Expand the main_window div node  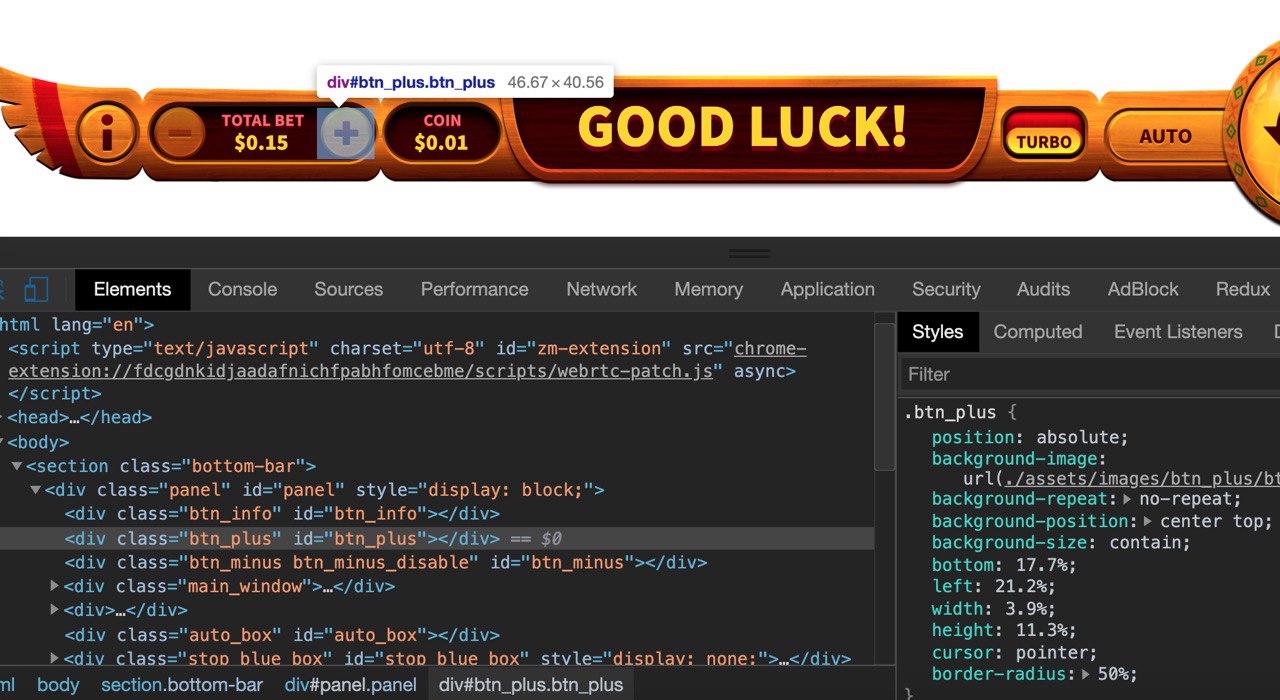pos(56,586)
